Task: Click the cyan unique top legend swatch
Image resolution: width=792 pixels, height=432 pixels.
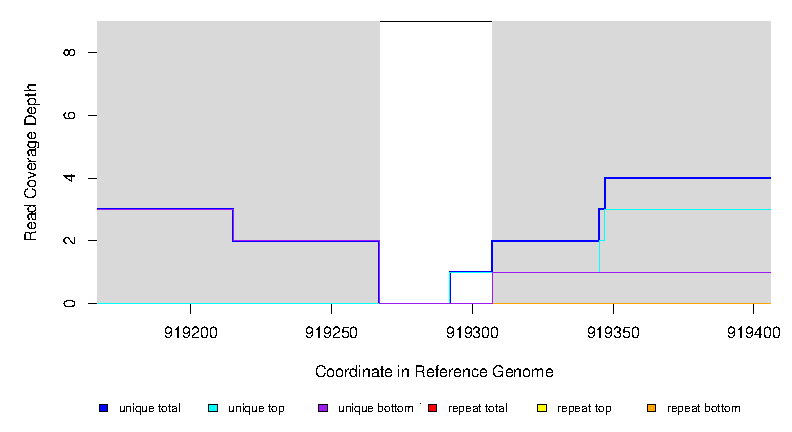Action: point(213,408)
